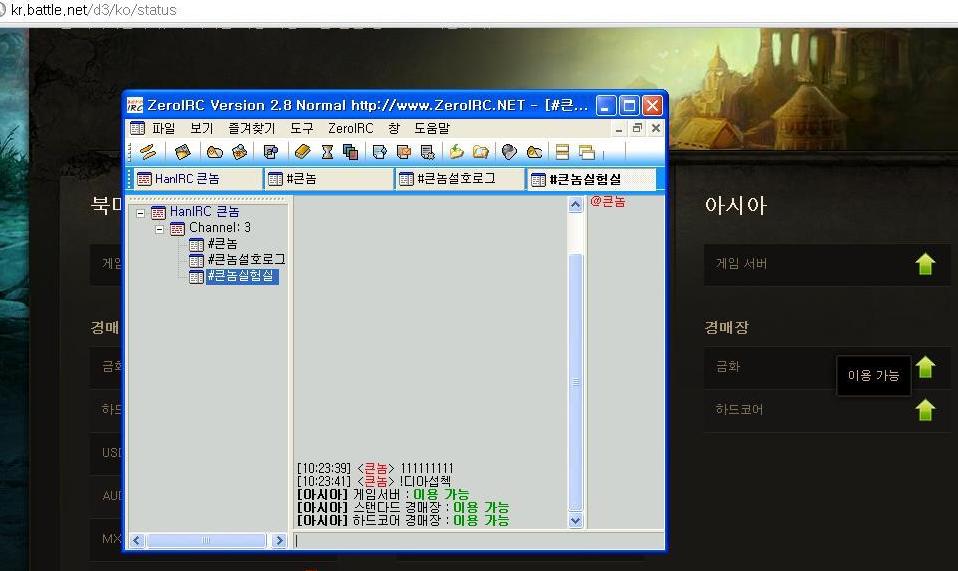Select the #큰놈실험실 tab

591,179
